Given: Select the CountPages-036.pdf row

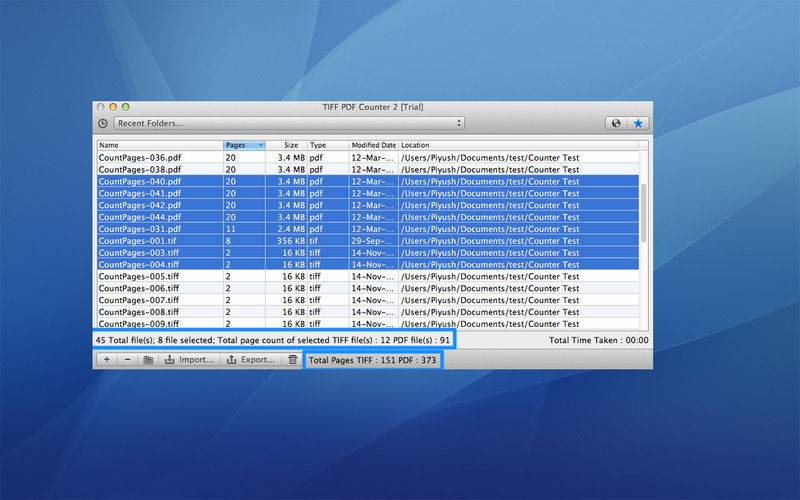Looking at the screenshot, I should pos(368,158).
